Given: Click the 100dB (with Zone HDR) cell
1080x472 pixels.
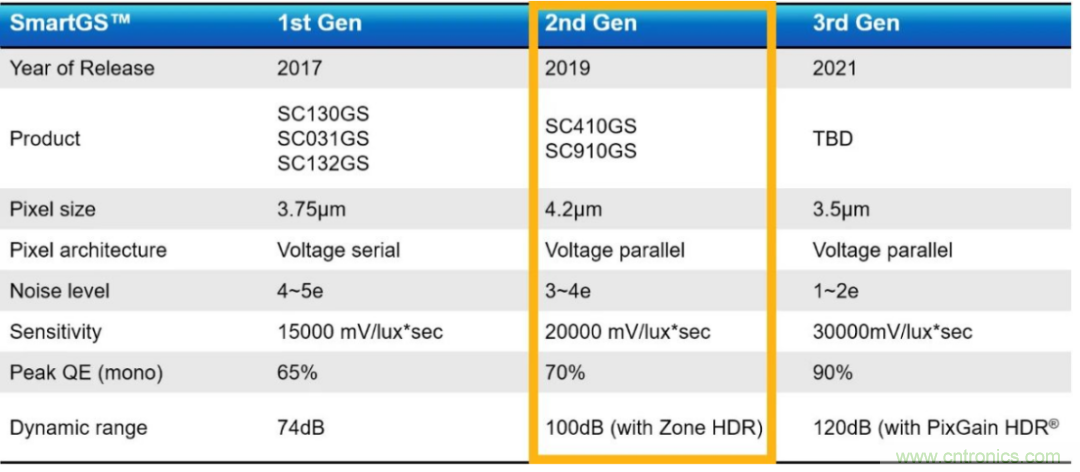Looking at the screenshot, I should click(x=654, y=428).
